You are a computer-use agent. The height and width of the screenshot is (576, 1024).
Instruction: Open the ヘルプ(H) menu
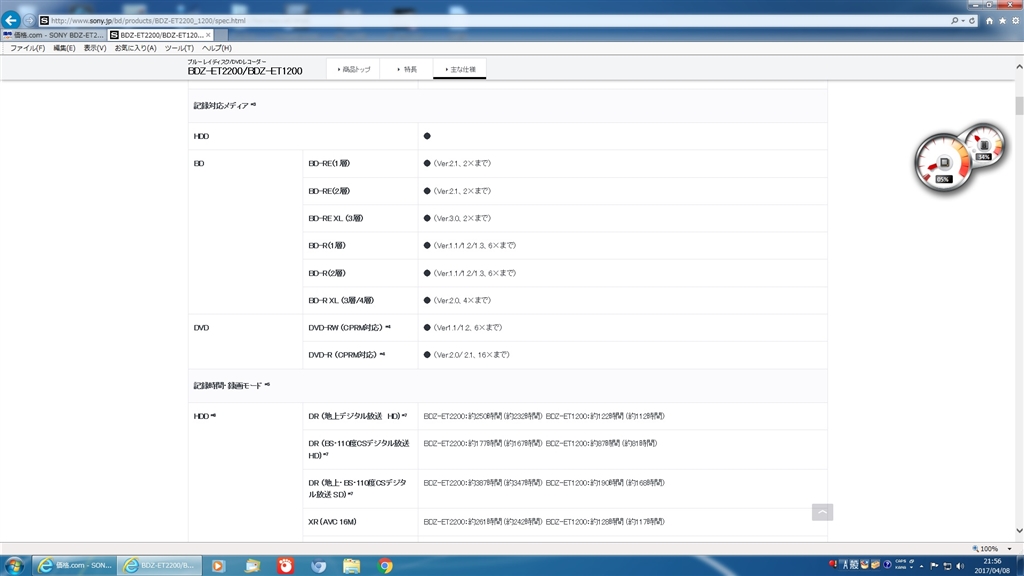click(217, 48)
